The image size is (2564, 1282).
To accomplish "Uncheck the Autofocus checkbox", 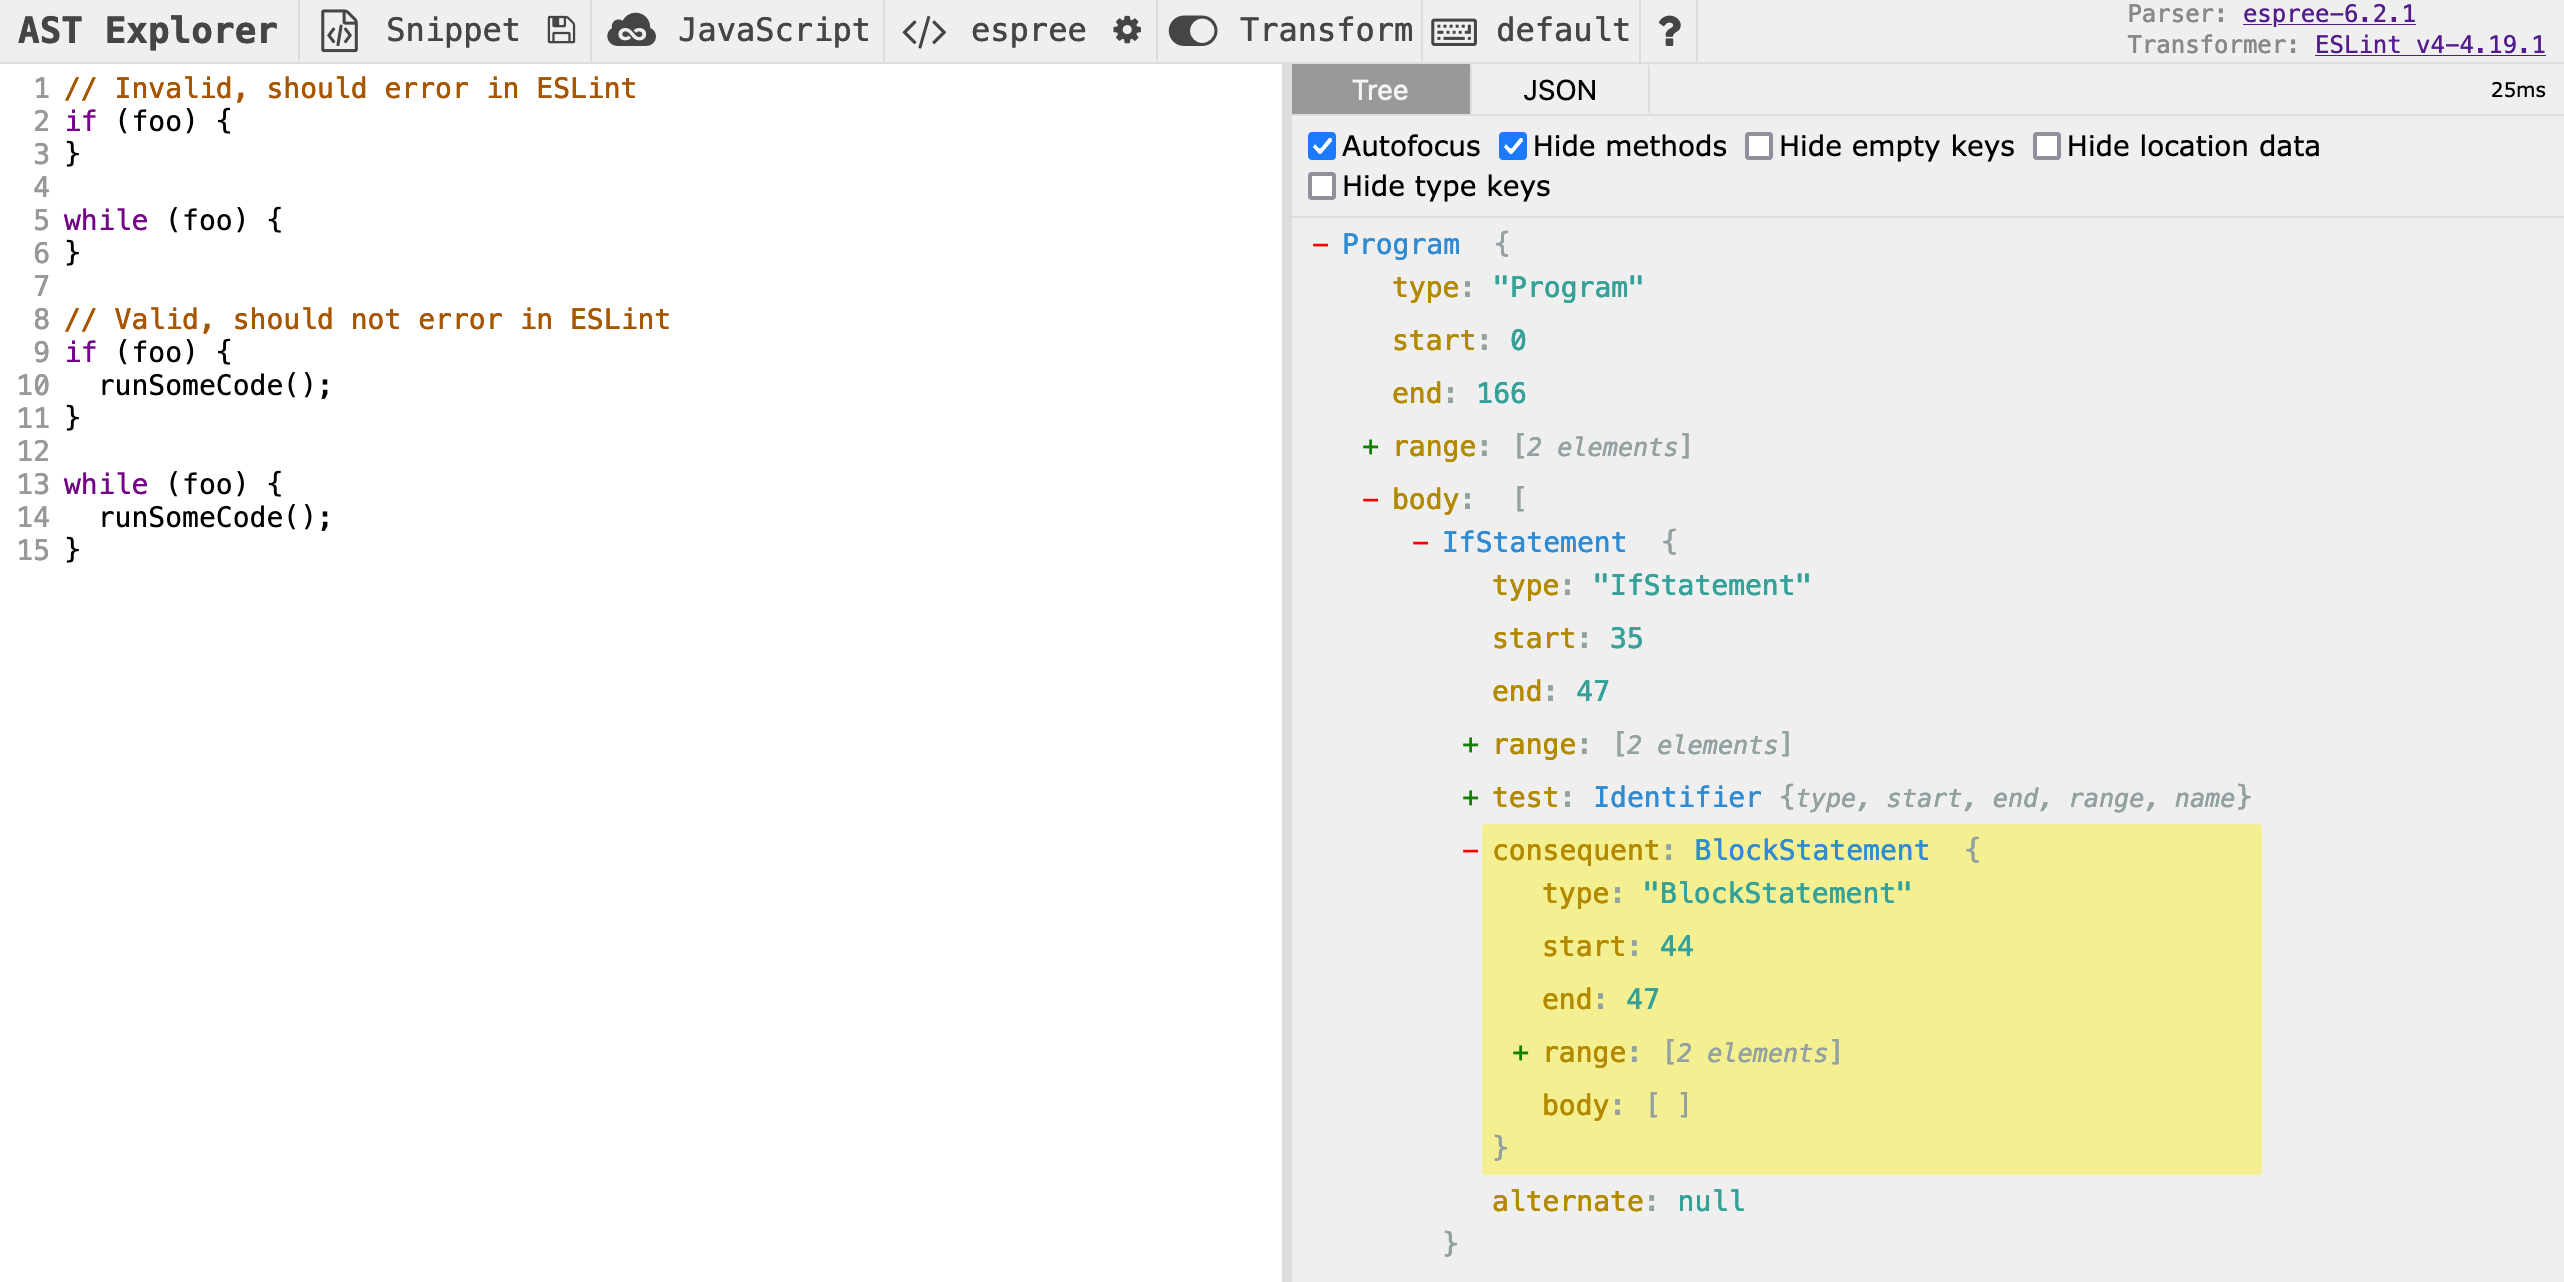I will point(1321,146).
